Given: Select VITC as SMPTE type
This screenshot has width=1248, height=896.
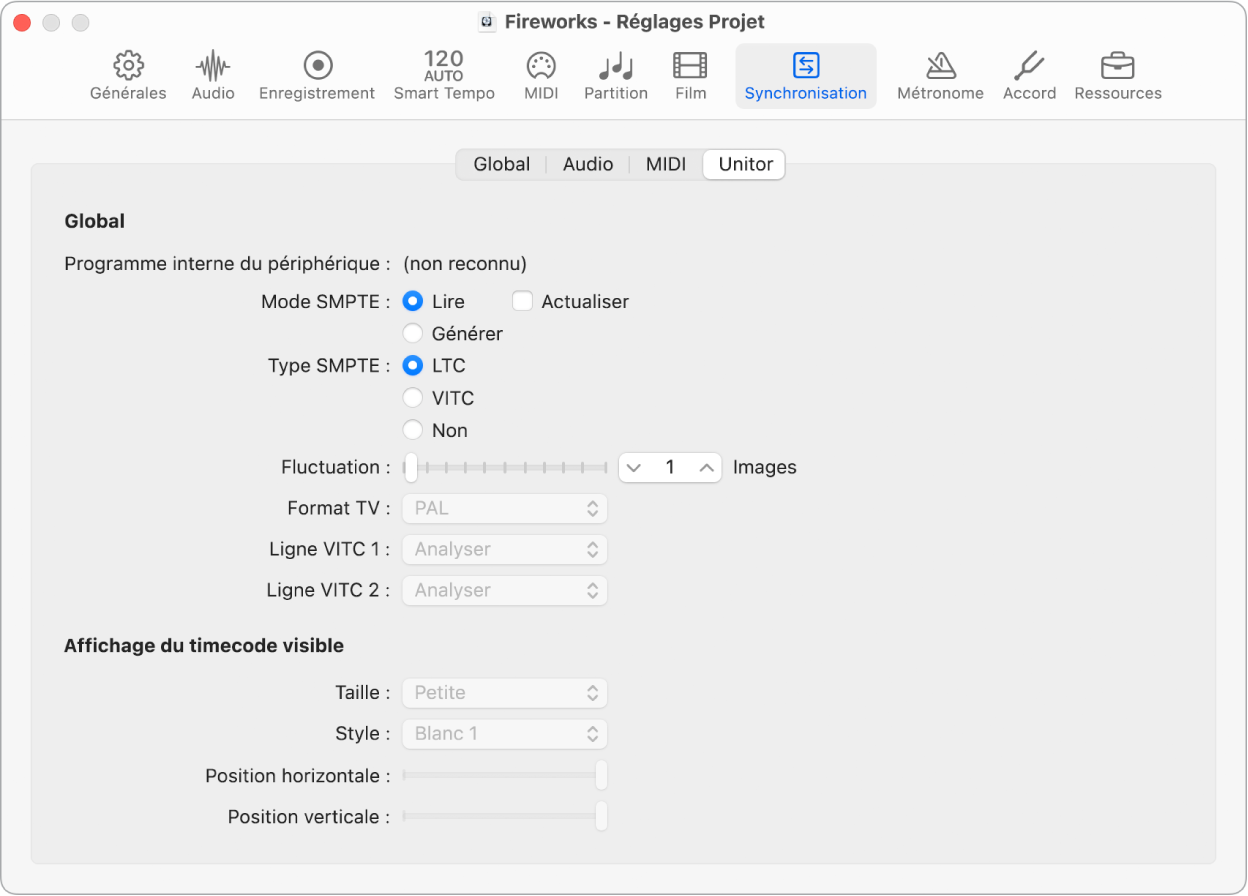Looking at the screenshot, I should [x=412, y=398].
